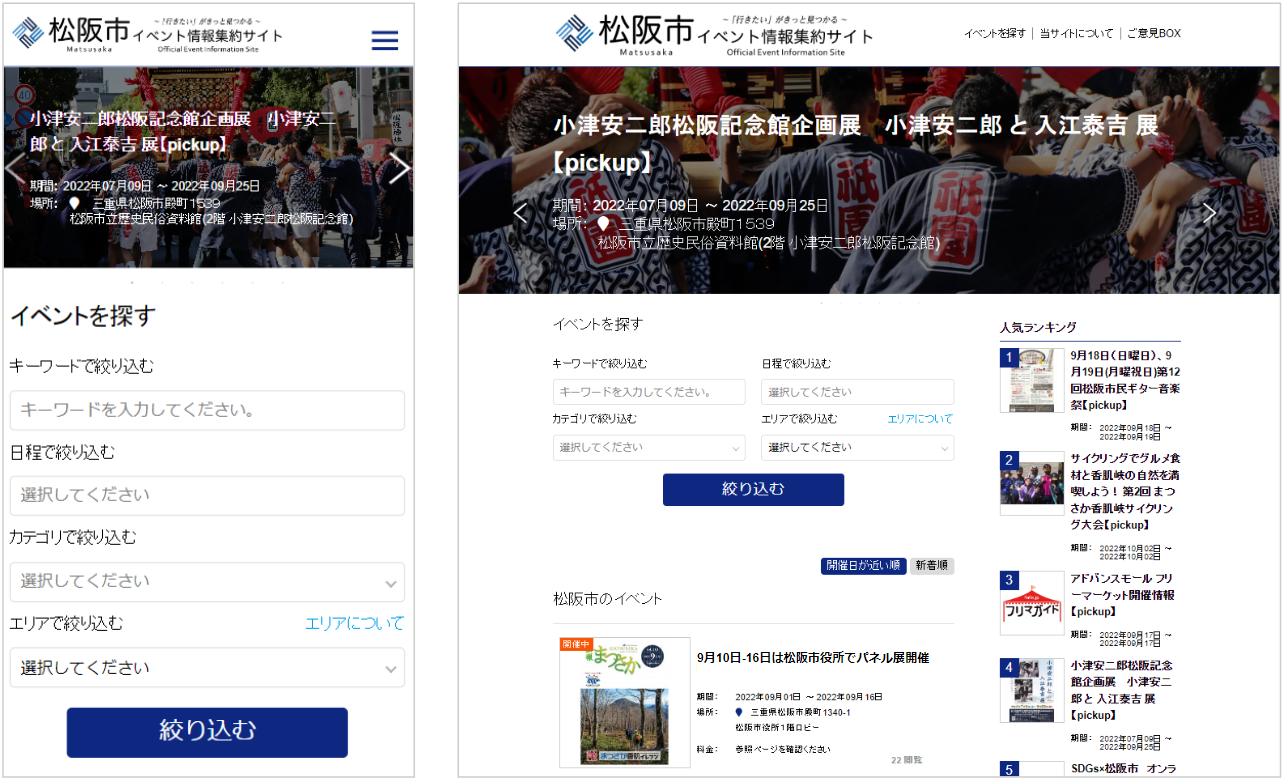Click the mobile 絞り込む button
Screen dimensions: 1282x778
207,732
